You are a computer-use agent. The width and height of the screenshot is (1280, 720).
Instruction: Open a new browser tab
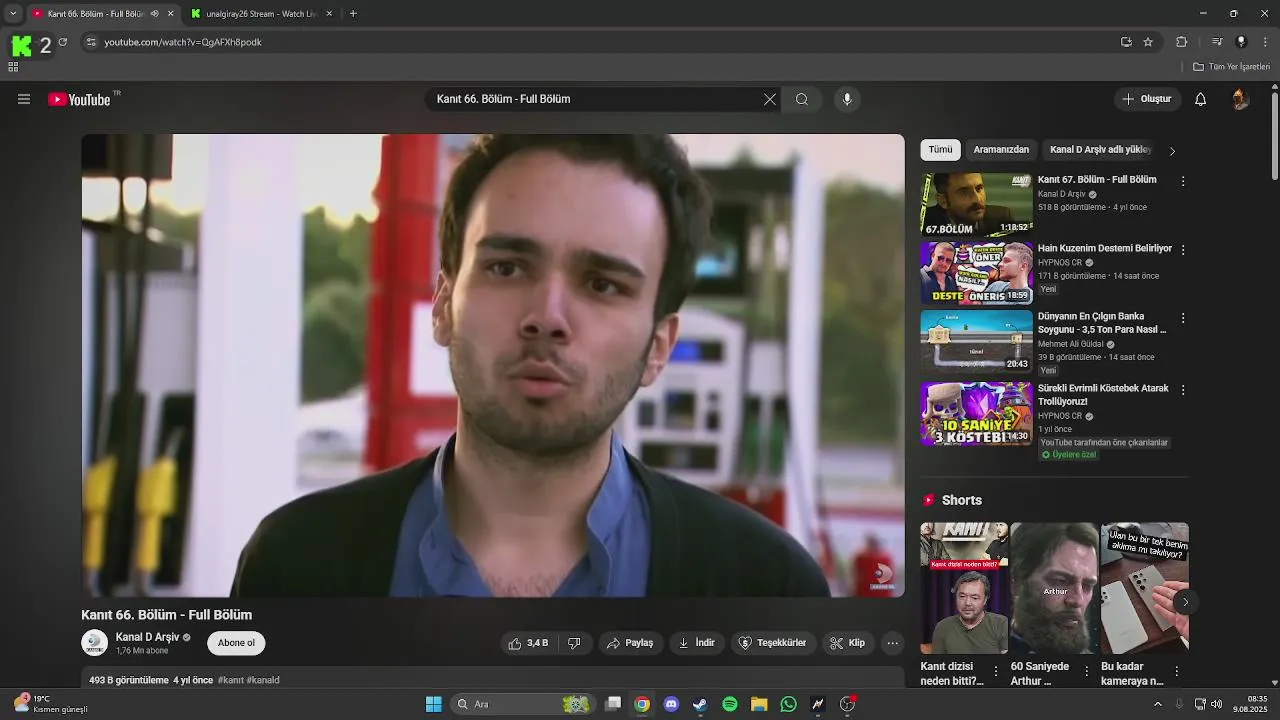click(353, 14)
